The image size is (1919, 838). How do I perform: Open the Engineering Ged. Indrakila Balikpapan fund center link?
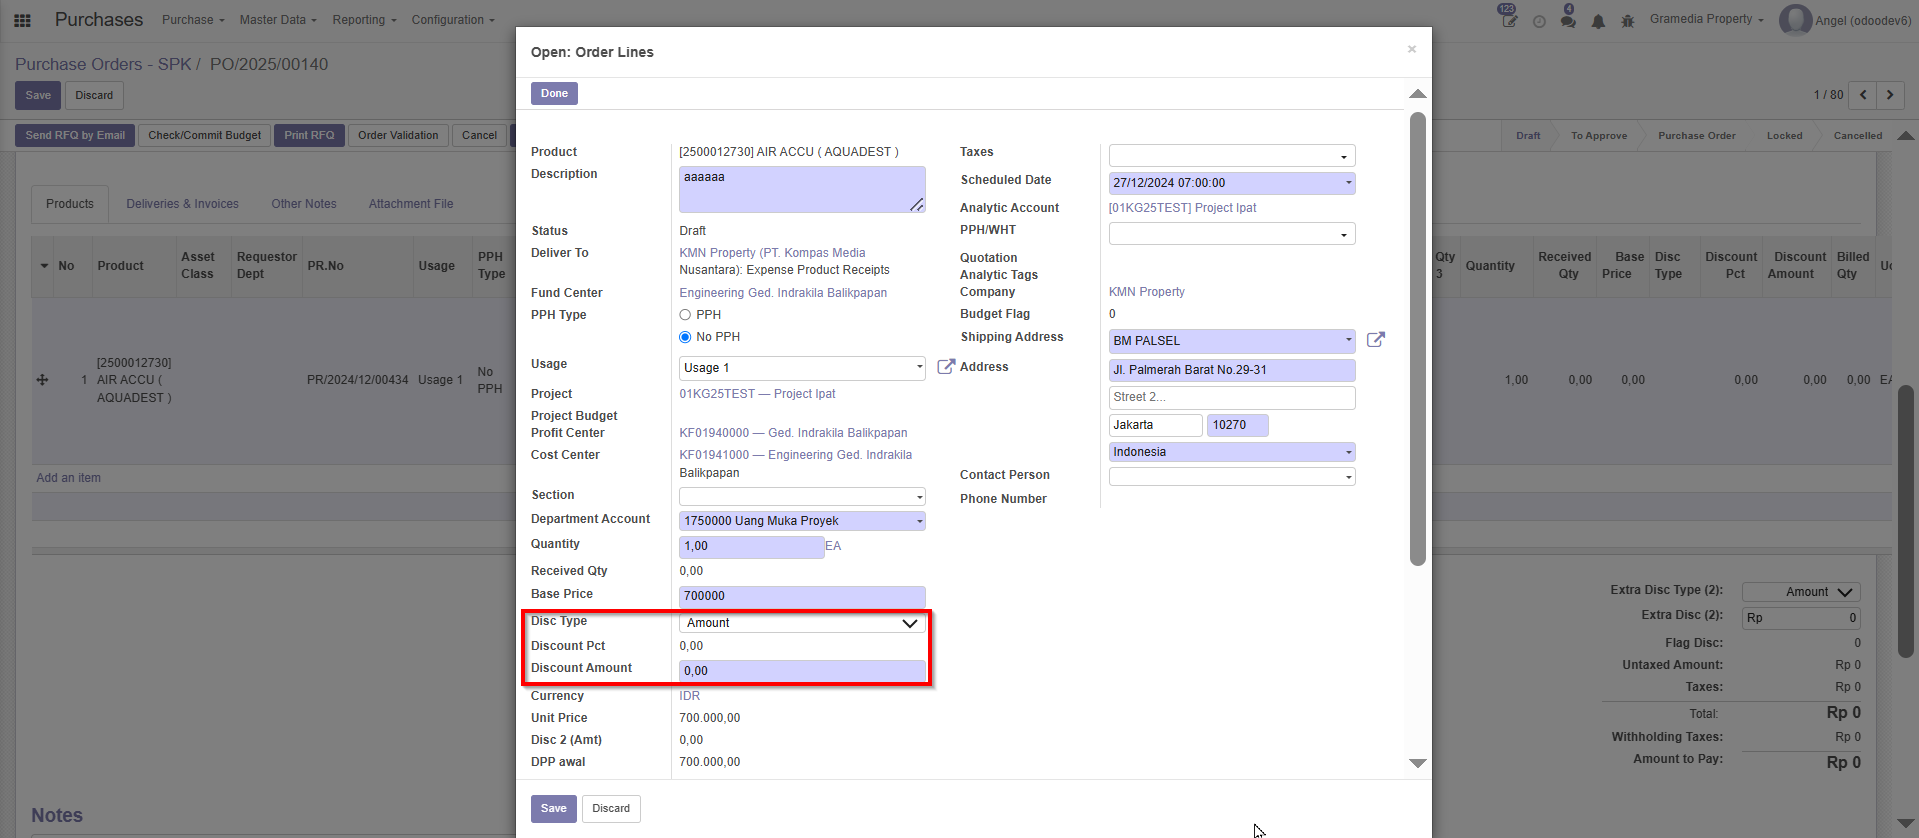[783, 293]
